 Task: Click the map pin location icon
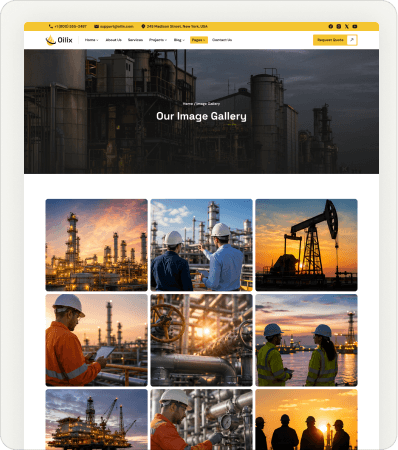[143, 26]
